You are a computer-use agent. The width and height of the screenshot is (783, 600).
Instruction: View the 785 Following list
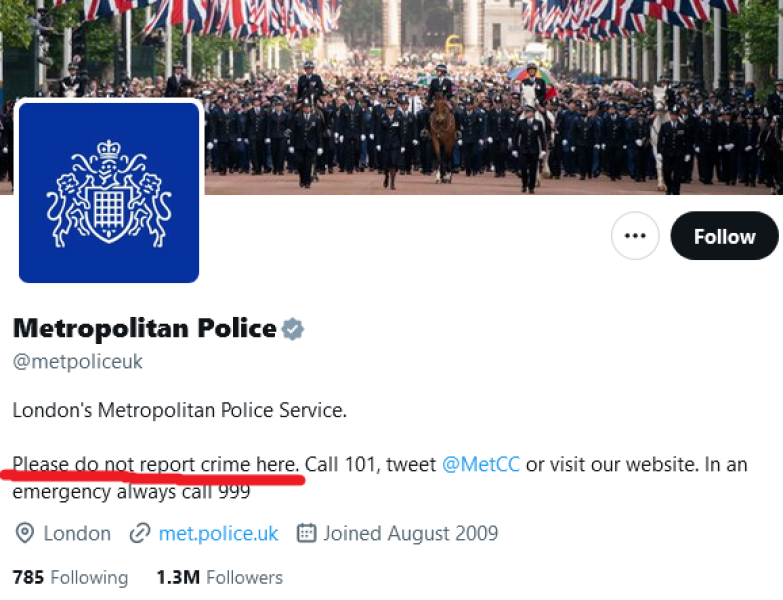point(70,578)
